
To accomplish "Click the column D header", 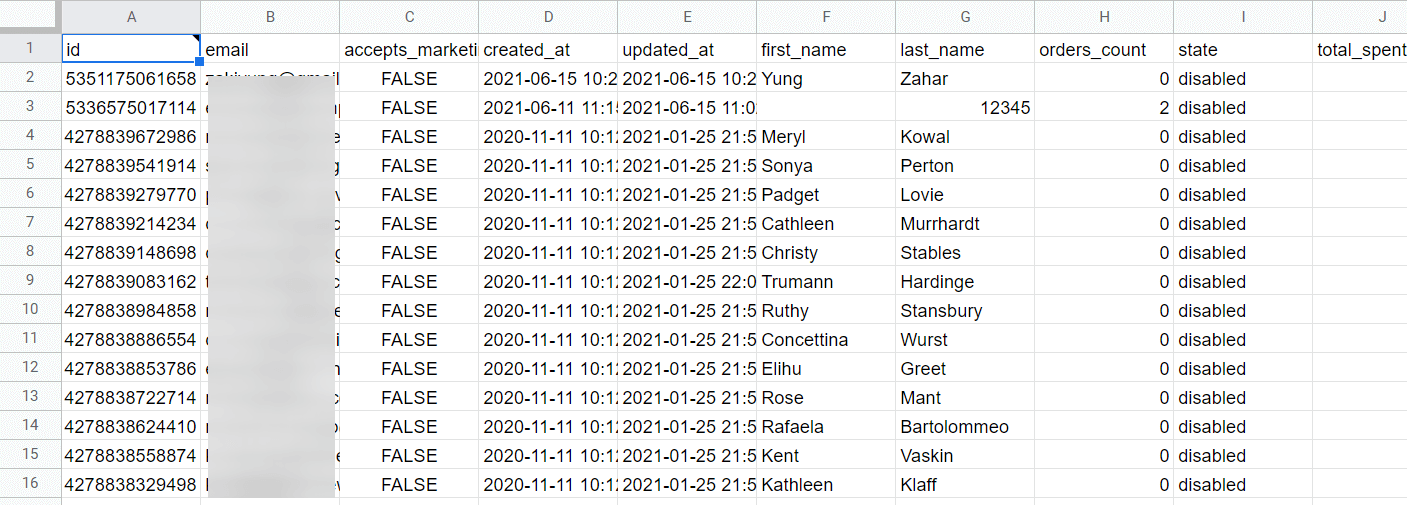I will [548, 16].
